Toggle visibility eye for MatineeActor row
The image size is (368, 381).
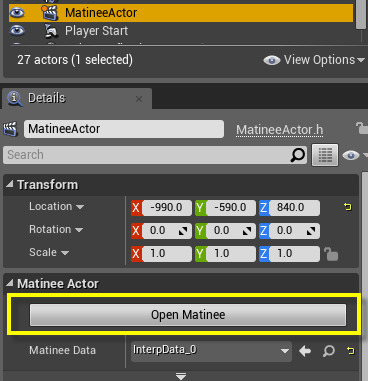tap(17, 13)
